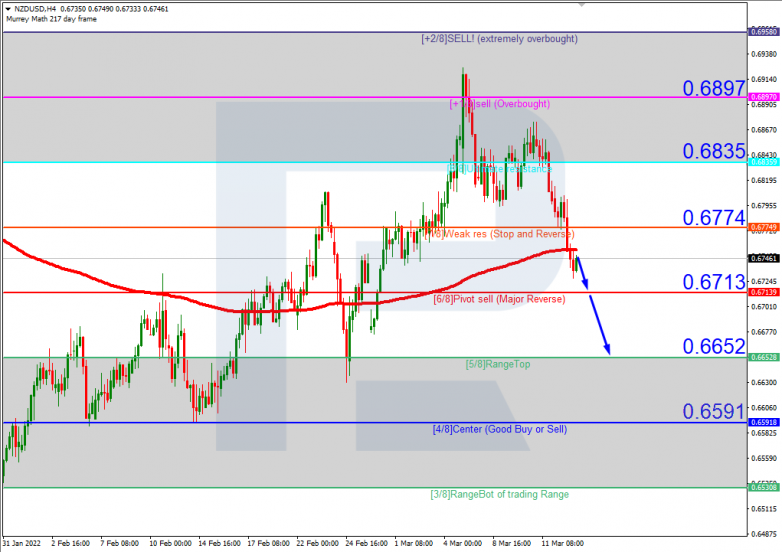This screenshot has height=552, width=782.
Task: Click the '8 Mar 16:00' time axis label
Action: tap(512, 544)
